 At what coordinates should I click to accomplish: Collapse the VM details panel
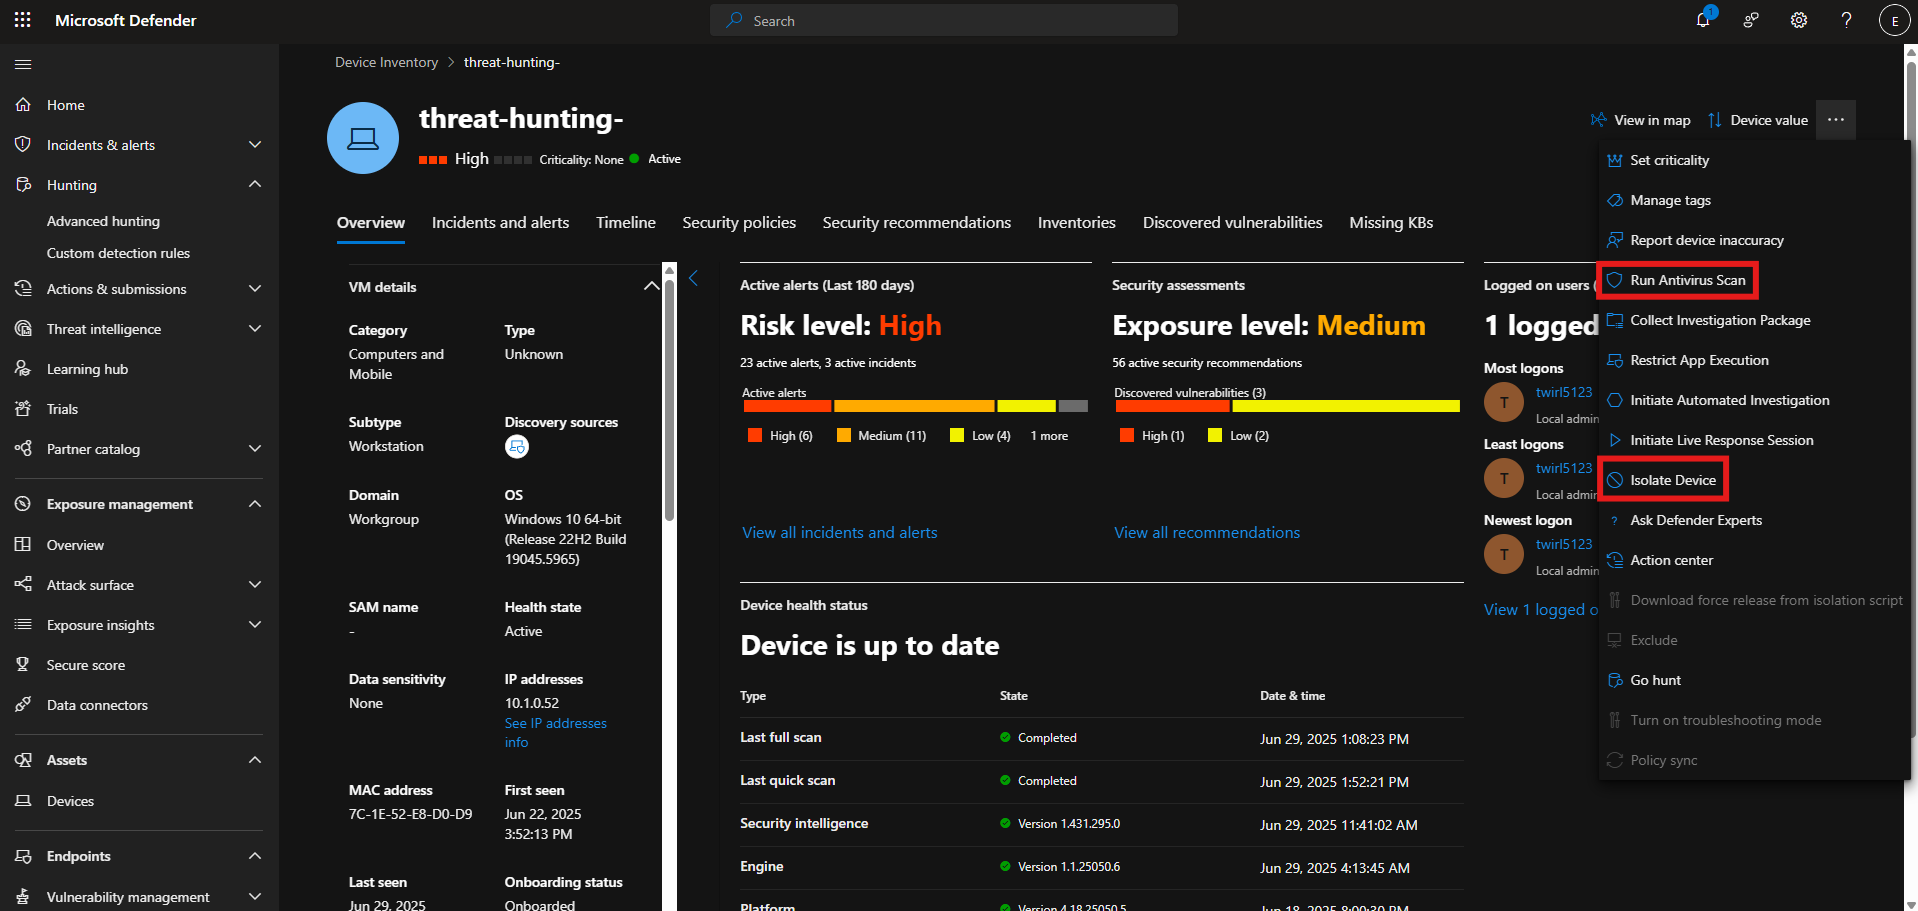pos(651,286)
